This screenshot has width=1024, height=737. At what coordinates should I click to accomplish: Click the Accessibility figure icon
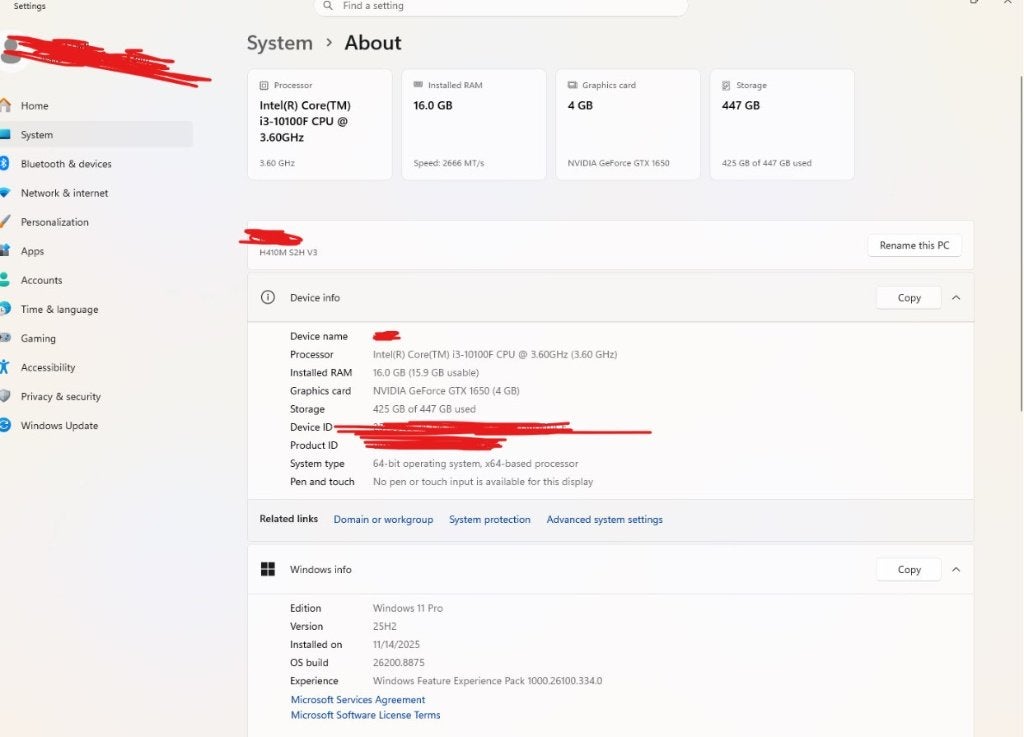tap(4, 367)
